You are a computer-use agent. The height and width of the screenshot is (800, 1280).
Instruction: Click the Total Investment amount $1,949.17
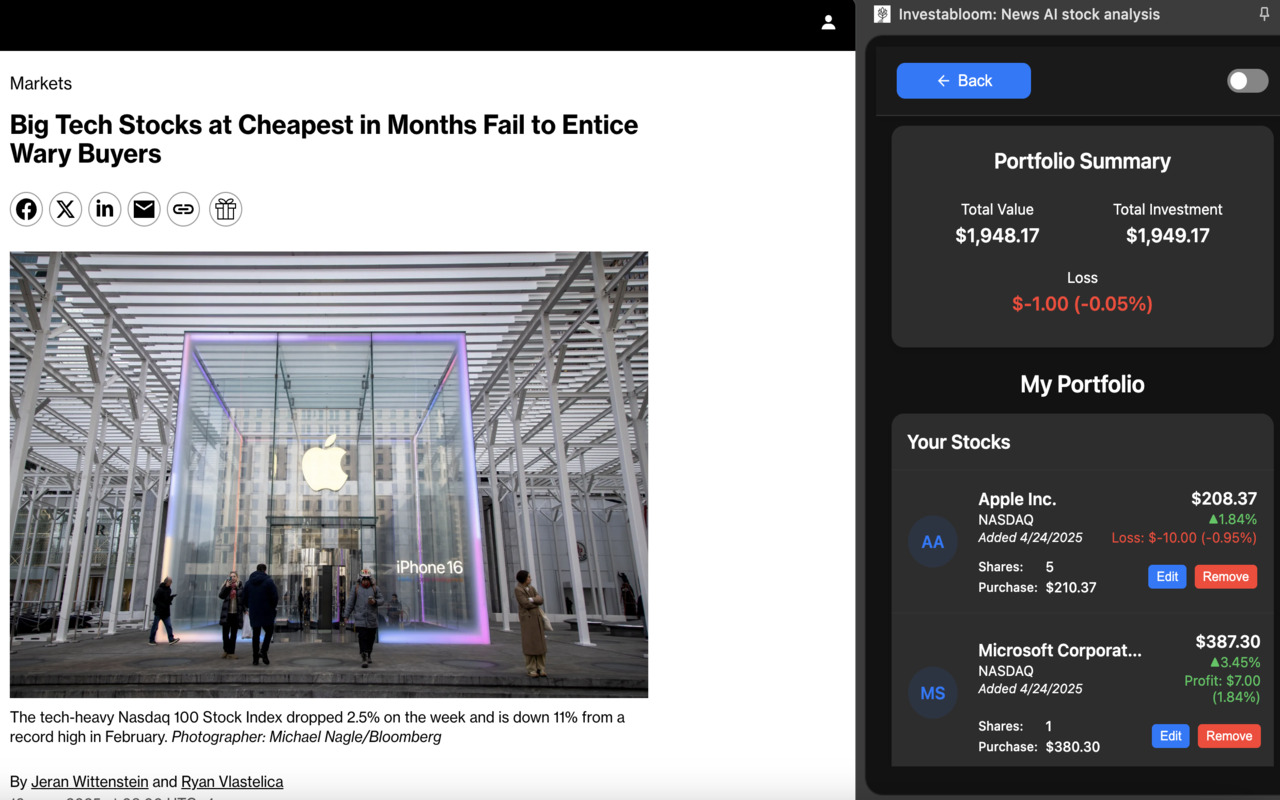click(1168, 236)
